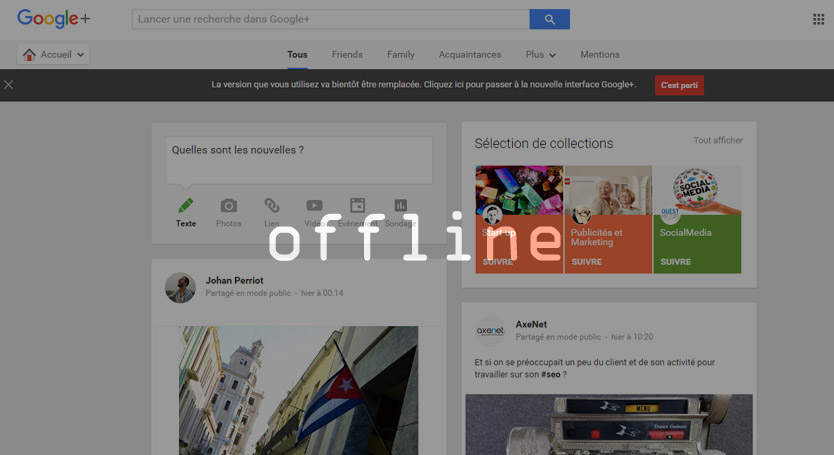Open the Cuban flag street photo
Image resolution: width=834 pixels, height=455 pixels.
click(298, 391)
